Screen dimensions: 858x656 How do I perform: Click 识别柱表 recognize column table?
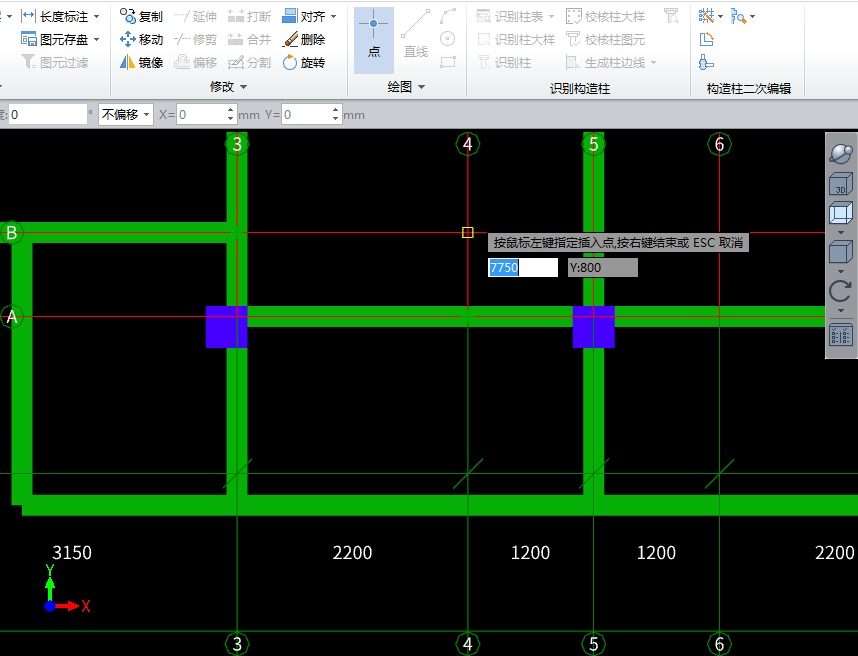coord(510,16)
